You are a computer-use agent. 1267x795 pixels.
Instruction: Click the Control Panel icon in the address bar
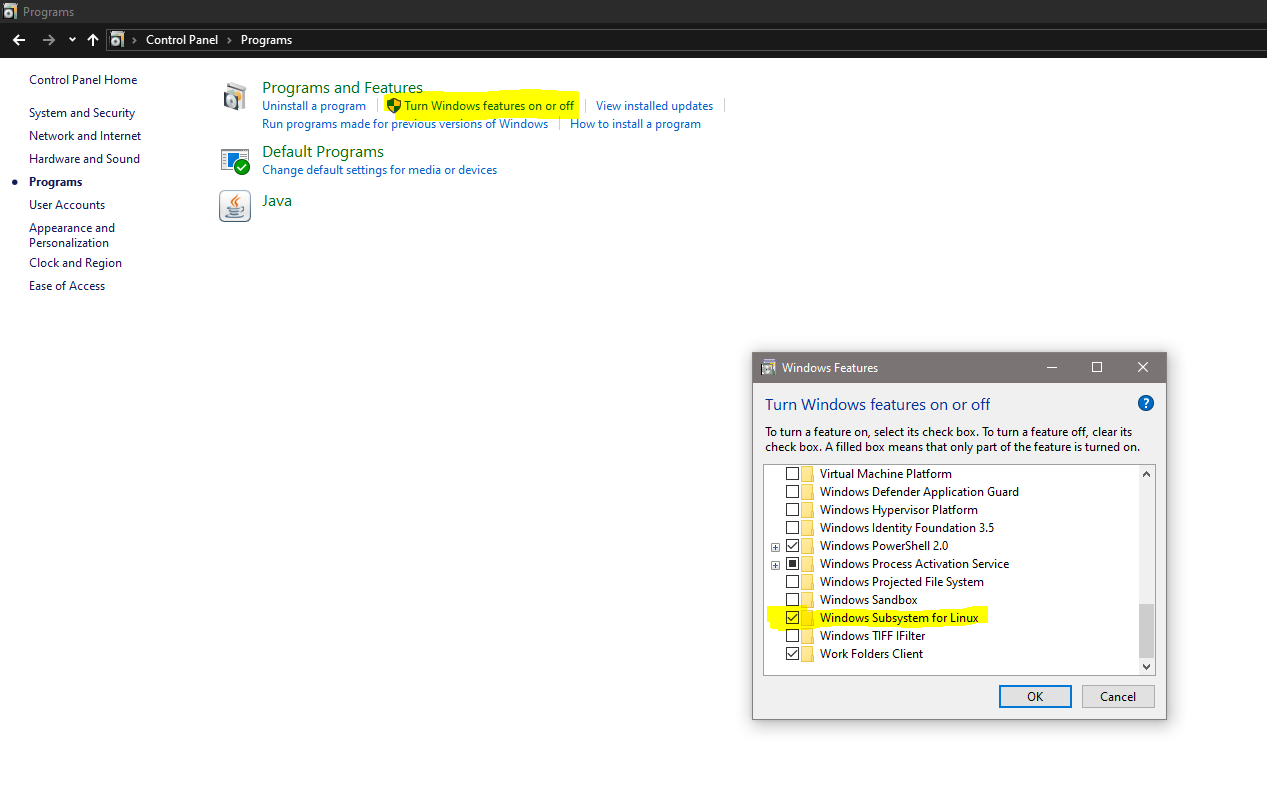tap(118, 40)
